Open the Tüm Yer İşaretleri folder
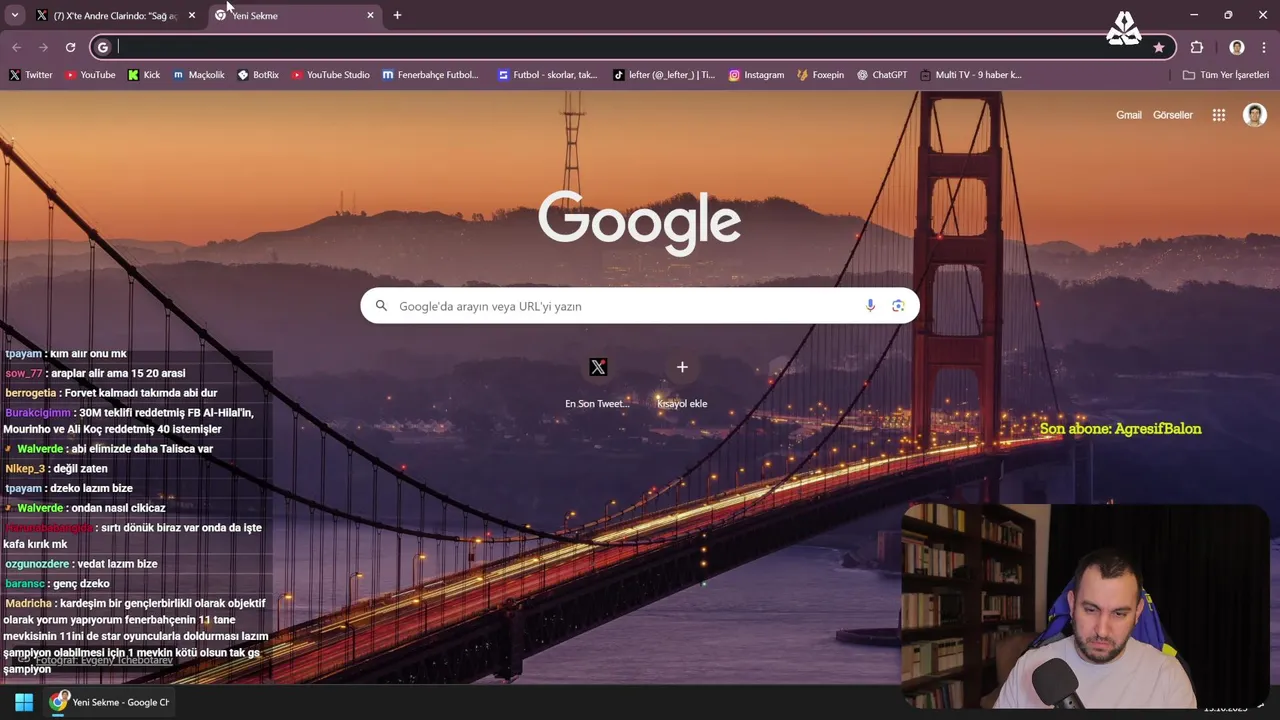 pyautogui.click(x=1225, y=75)
